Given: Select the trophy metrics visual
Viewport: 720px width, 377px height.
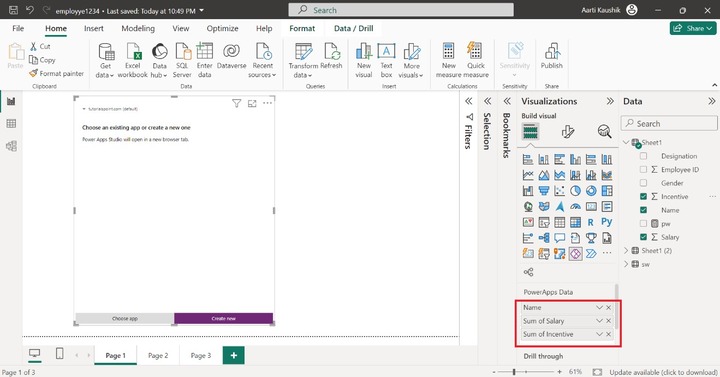Looking at the screenshot, I should (591, 238).
